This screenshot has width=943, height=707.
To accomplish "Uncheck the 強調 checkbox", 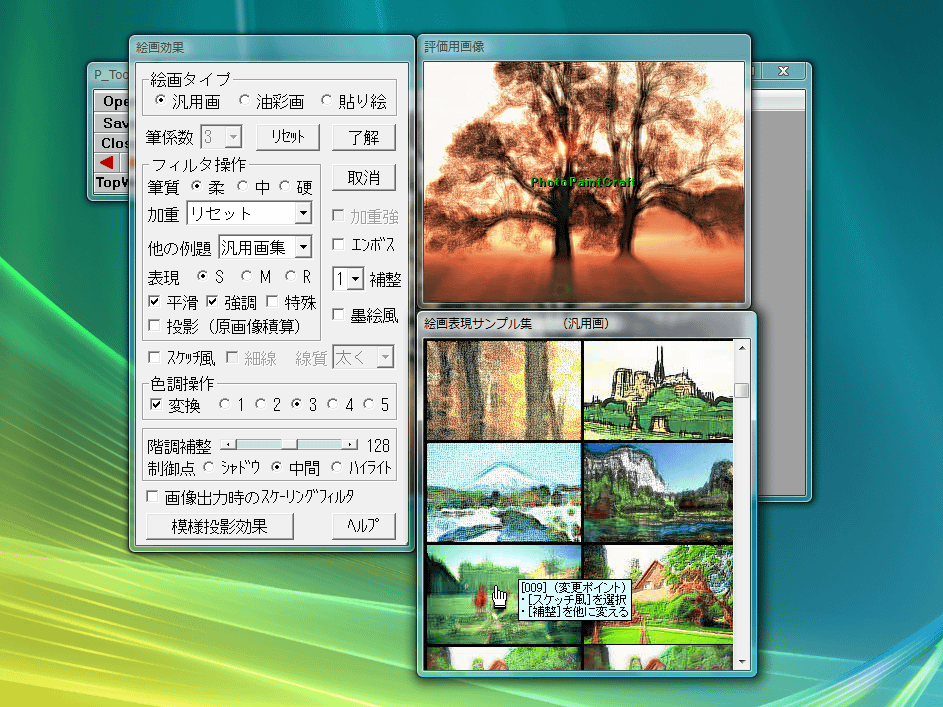I will pyautogui.click(x=212, y=301).
